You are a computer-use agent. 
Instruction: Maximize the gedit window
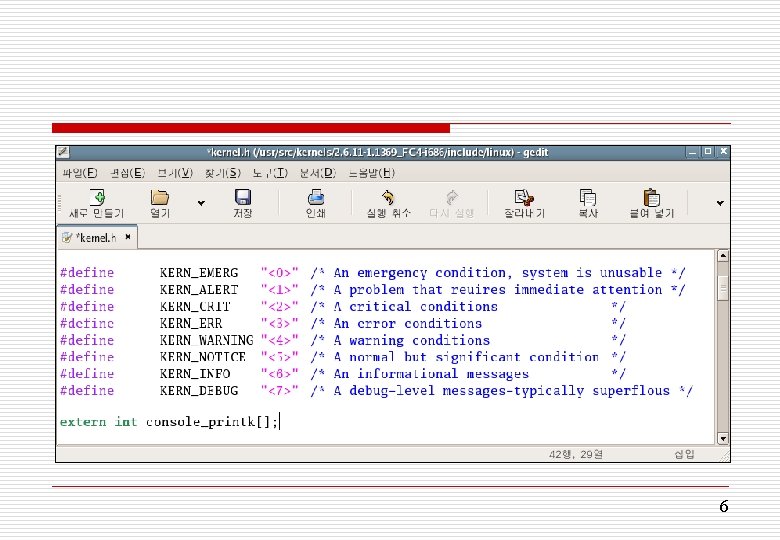707,152
